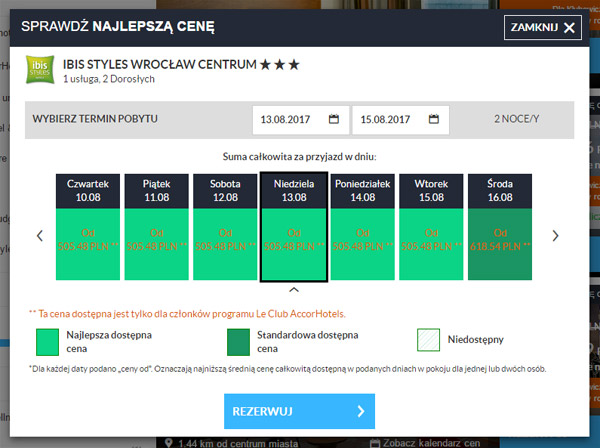Collapse details using the chevron below Niedziela
600x448 pixels.
click(294, 290)
